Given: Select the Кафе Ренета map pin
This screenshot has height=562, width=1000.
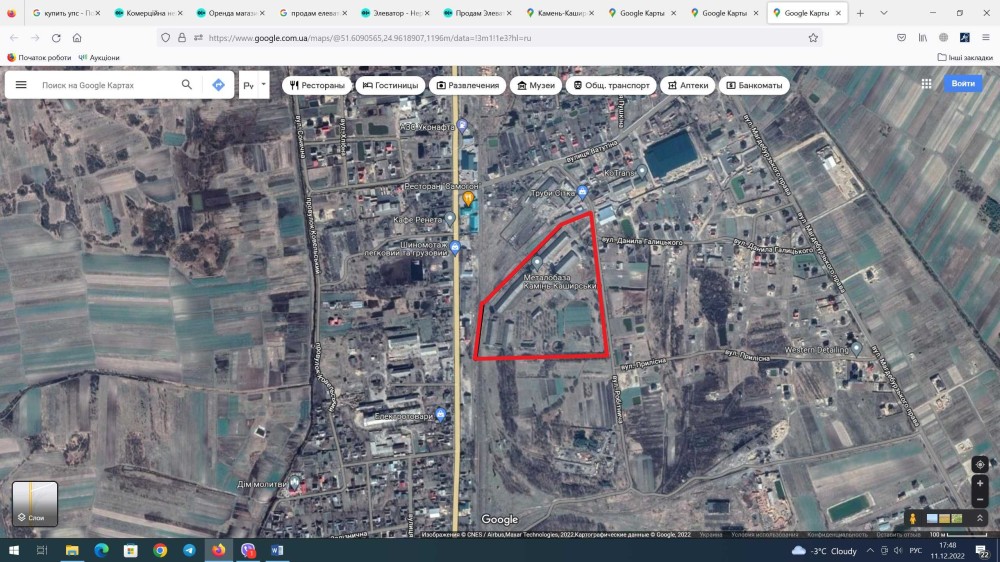Looking at the screenshot, I should [450, 219].
